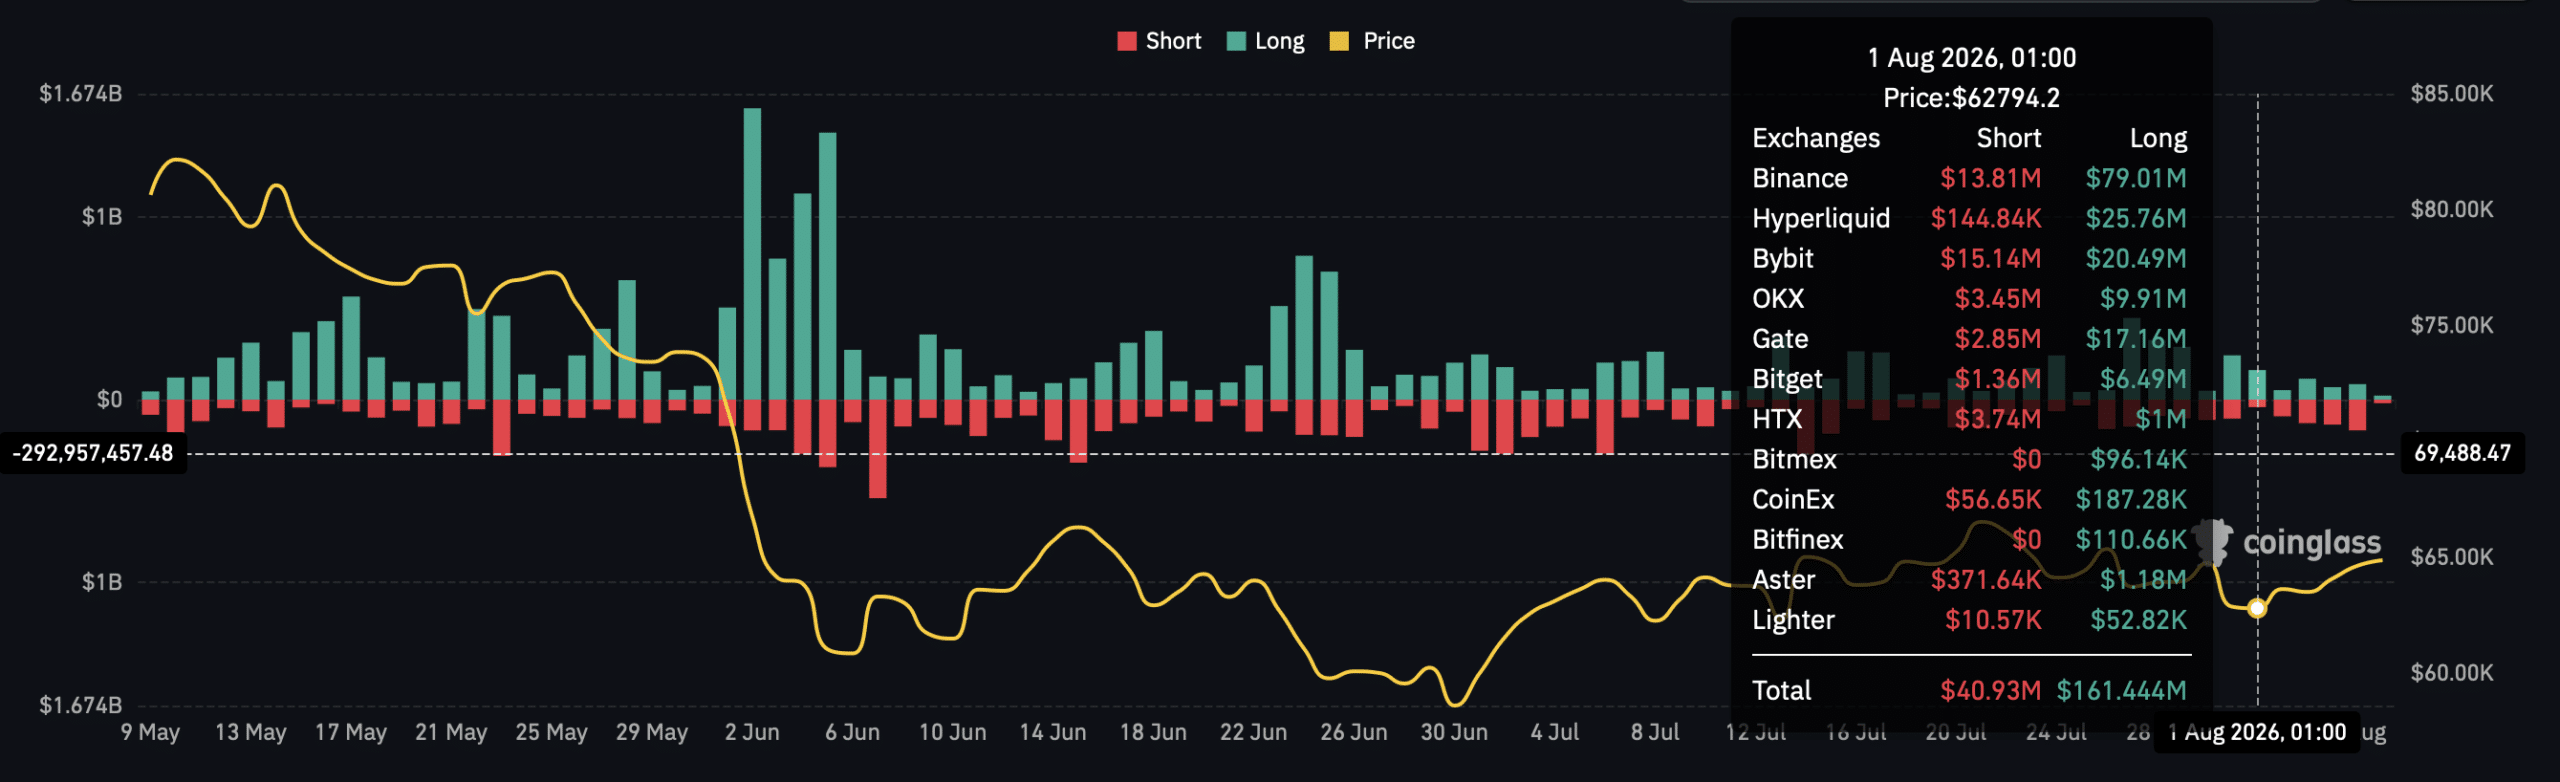
Task: Click the "Price:$62794.2" tooltip line
Action: [x=1972, y=98]
